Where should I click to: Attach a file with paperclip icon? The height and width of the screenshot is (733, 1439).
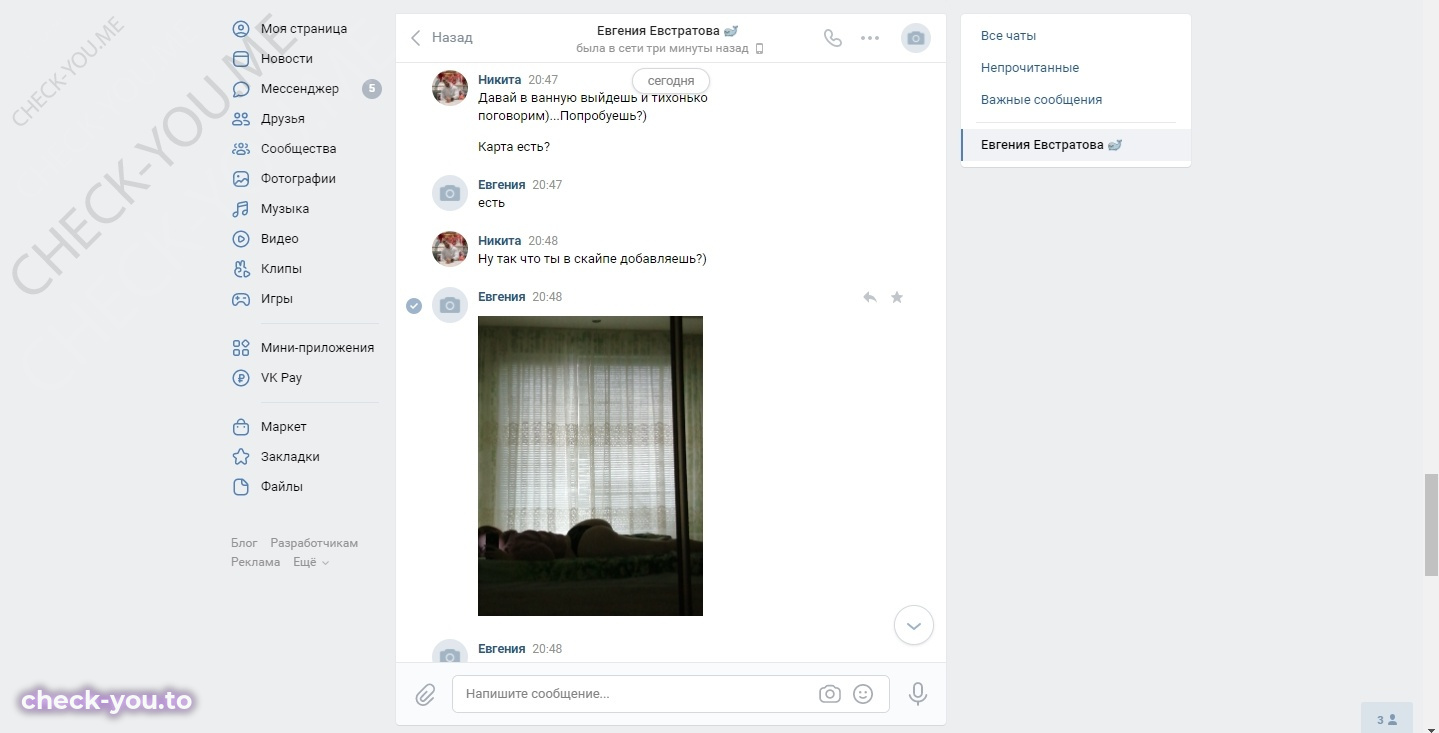point(425,694)
